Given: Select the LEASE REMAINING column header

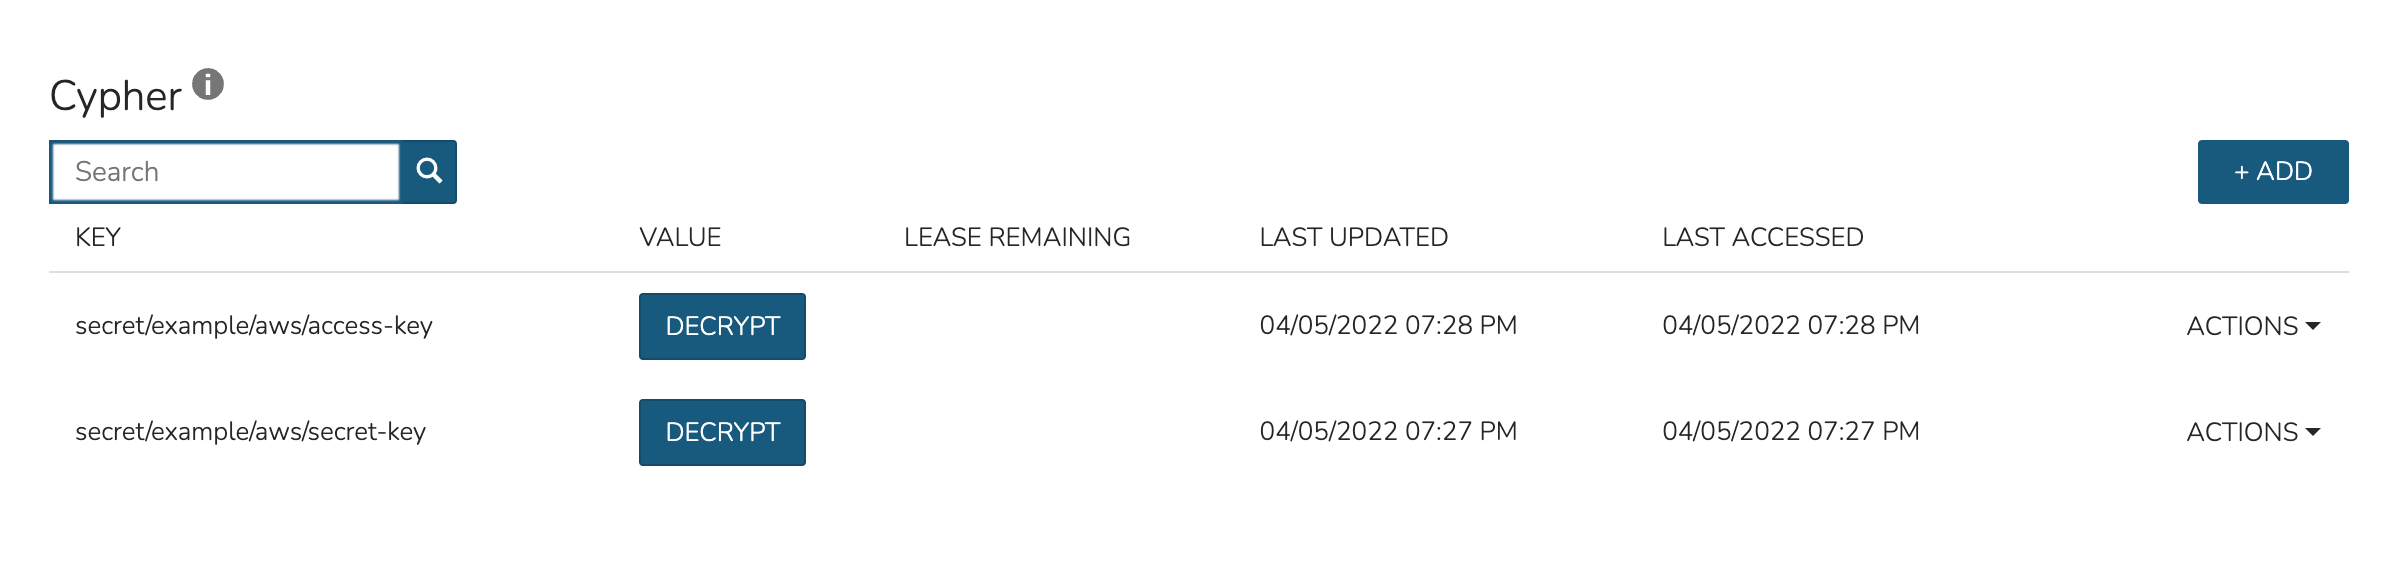Looking at the screenshot, I should [x=1017, y=237].
